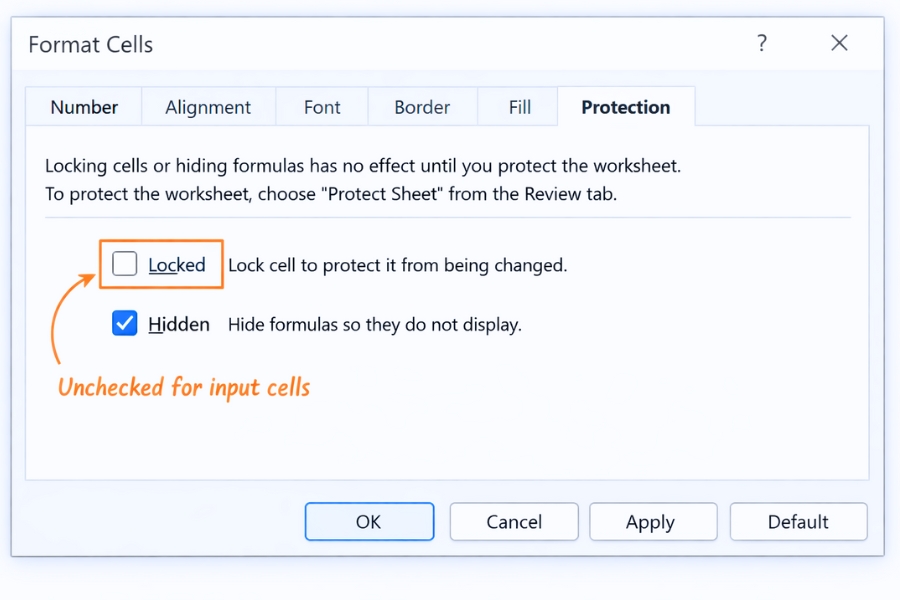Select the Font tab
The width and height of the screenshot is (900, 600).
321,106
